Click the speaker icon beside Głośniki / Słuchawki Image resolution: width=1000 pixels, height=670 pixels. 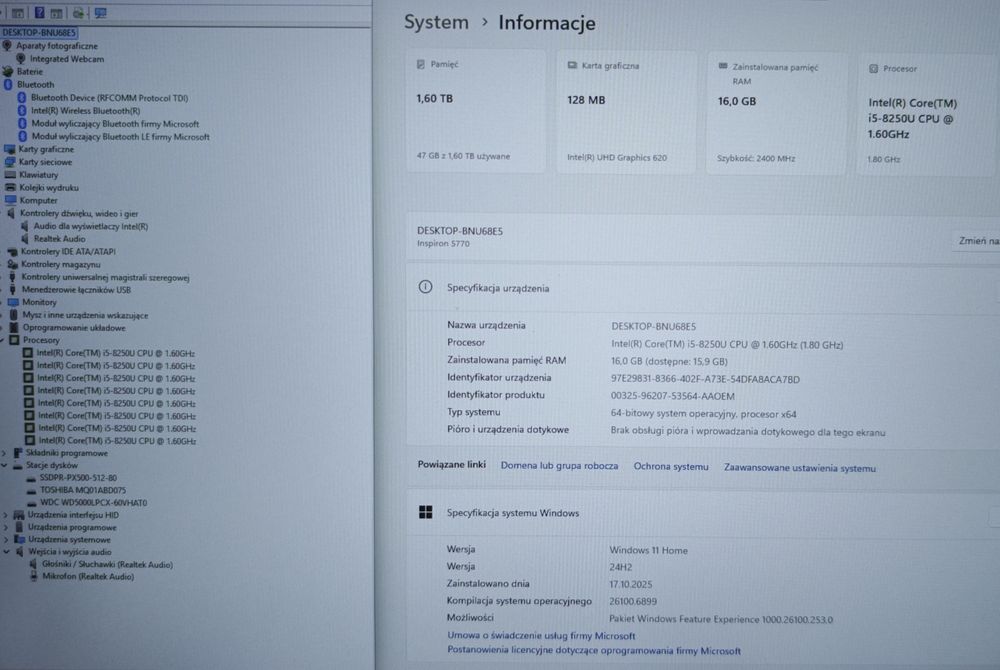(x=33, y=565)
